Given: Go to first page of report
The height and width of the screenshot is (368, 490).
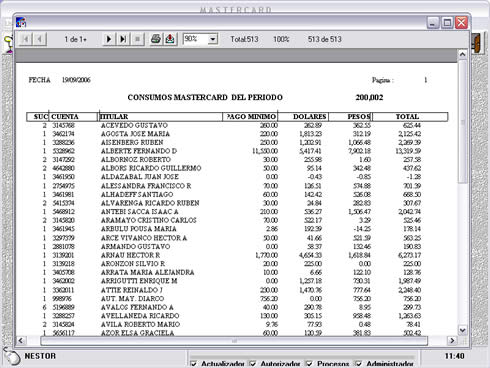Looking at the screenshot, I should 25,39.
